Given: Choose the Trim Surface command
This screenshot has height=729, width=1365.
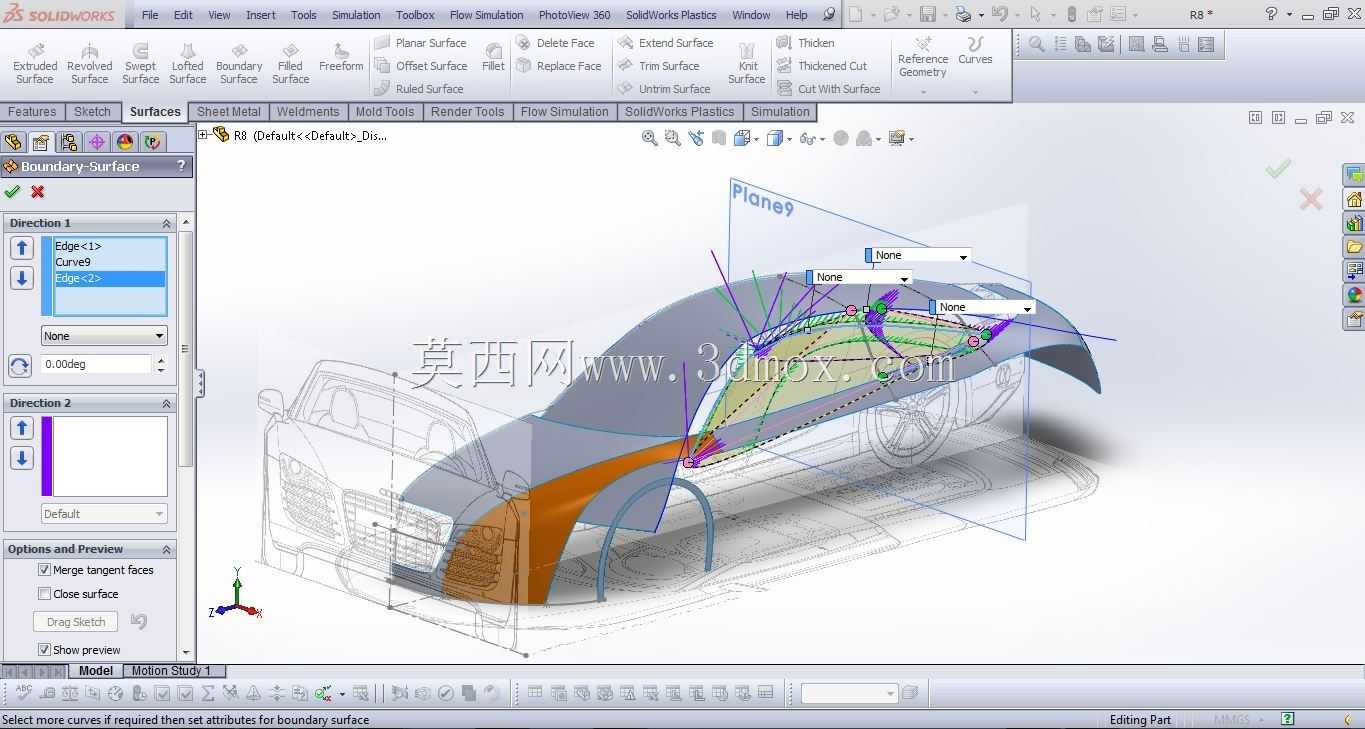Looking at the screenshot, I should click(x=659, y=66).
